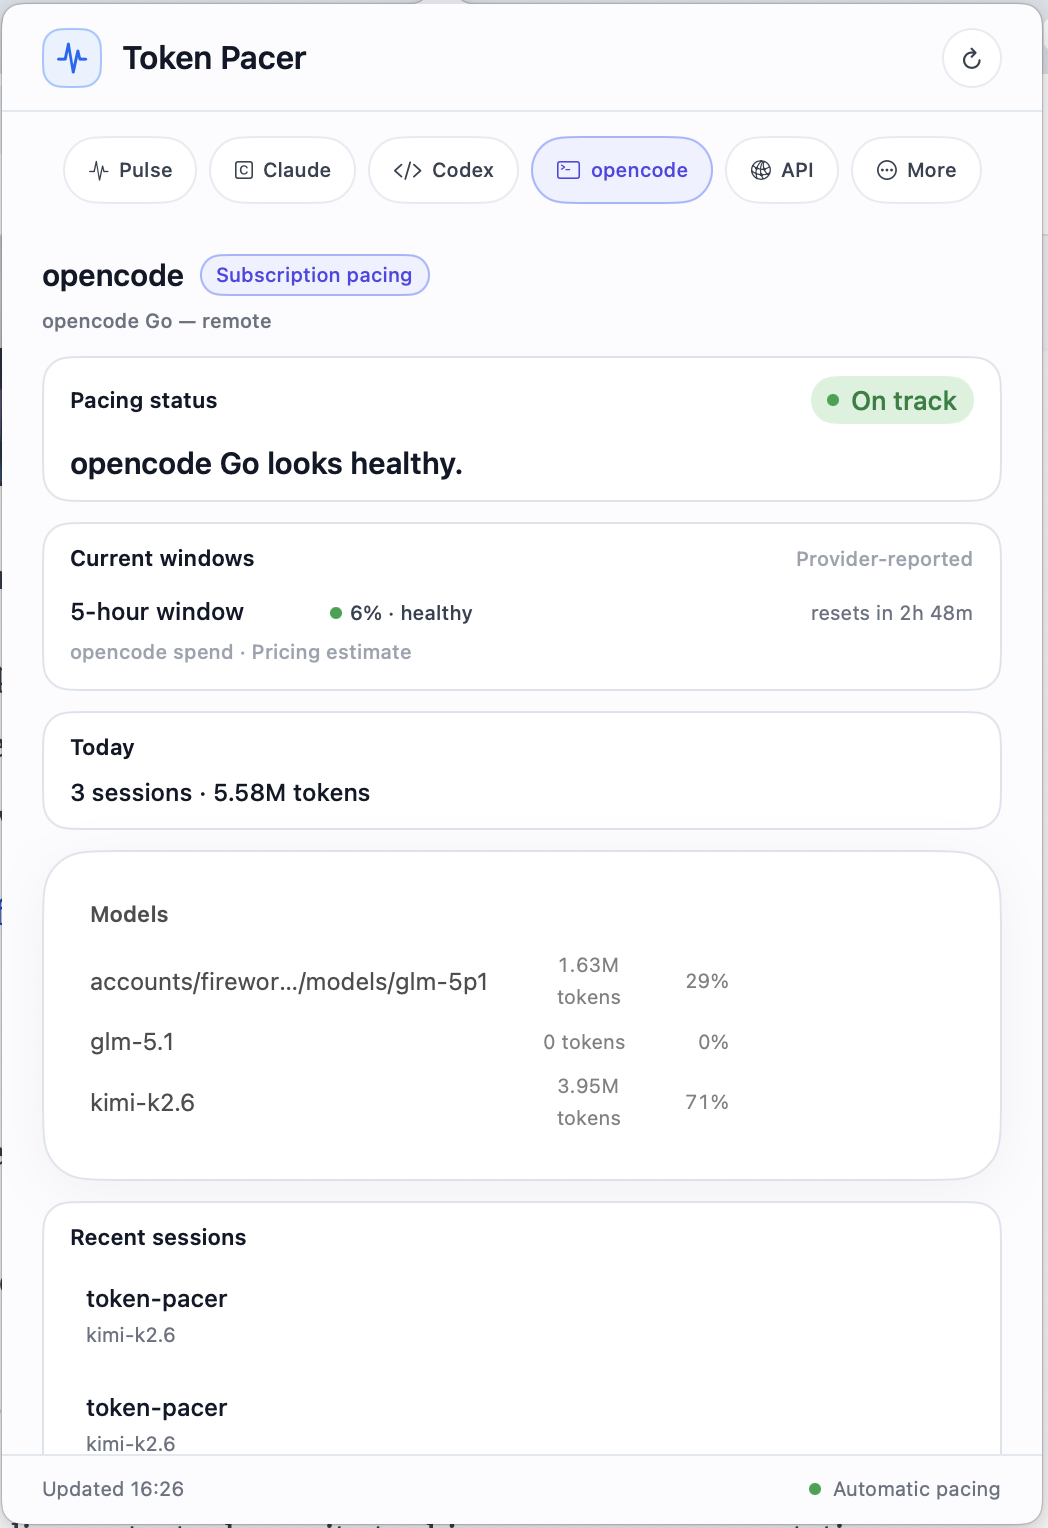The height and width of the screenshot is (1528, 1048).
Task: Click the resets in 2h 48m text
Action: pos(892,613)
